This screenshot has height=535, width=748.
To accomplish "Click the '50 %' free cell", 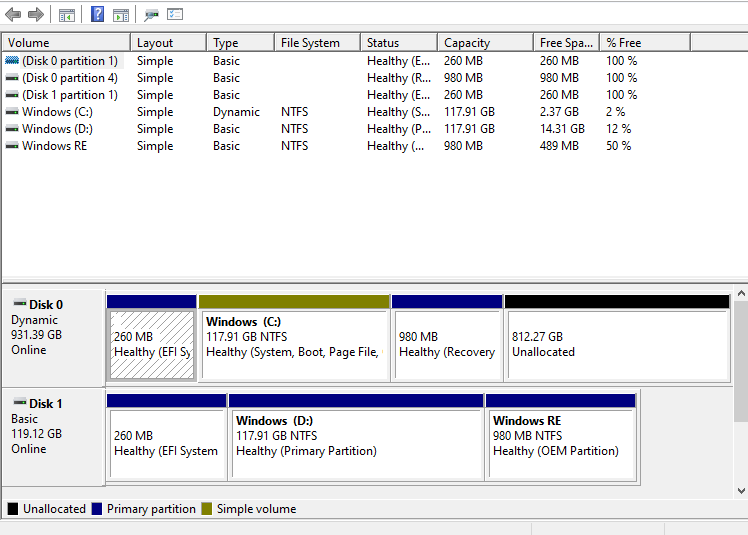I will click(618, 146).
